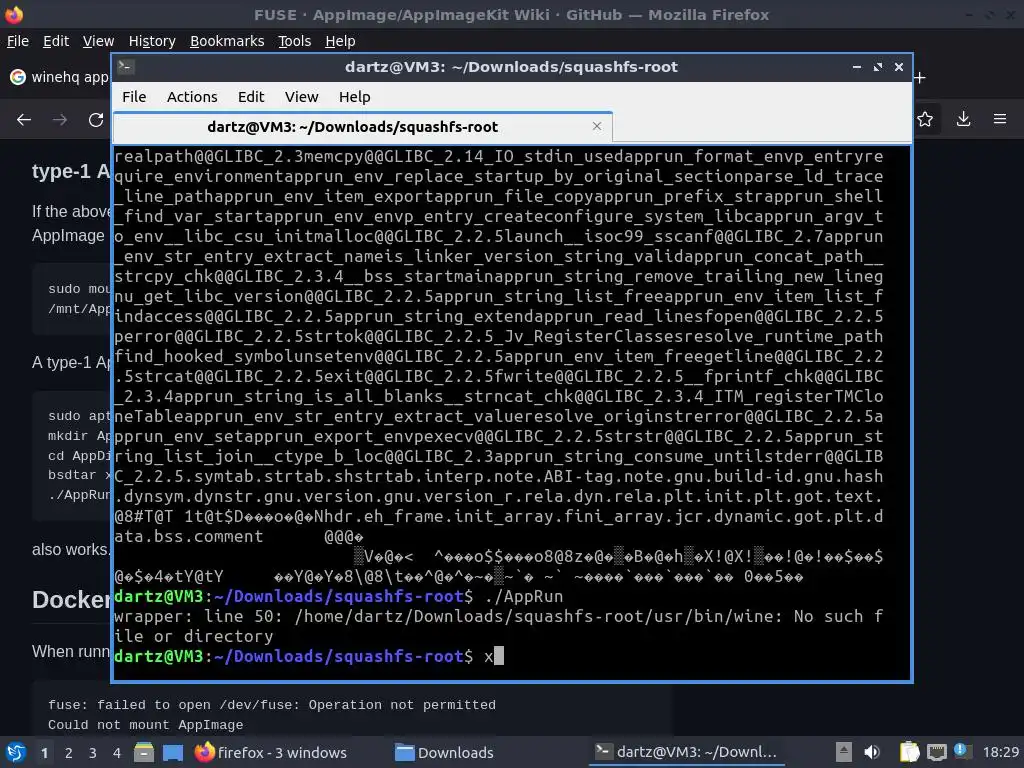Minimize the terminal window
The height and width of the screenshot is (768, 1024).
coord(856,67)
